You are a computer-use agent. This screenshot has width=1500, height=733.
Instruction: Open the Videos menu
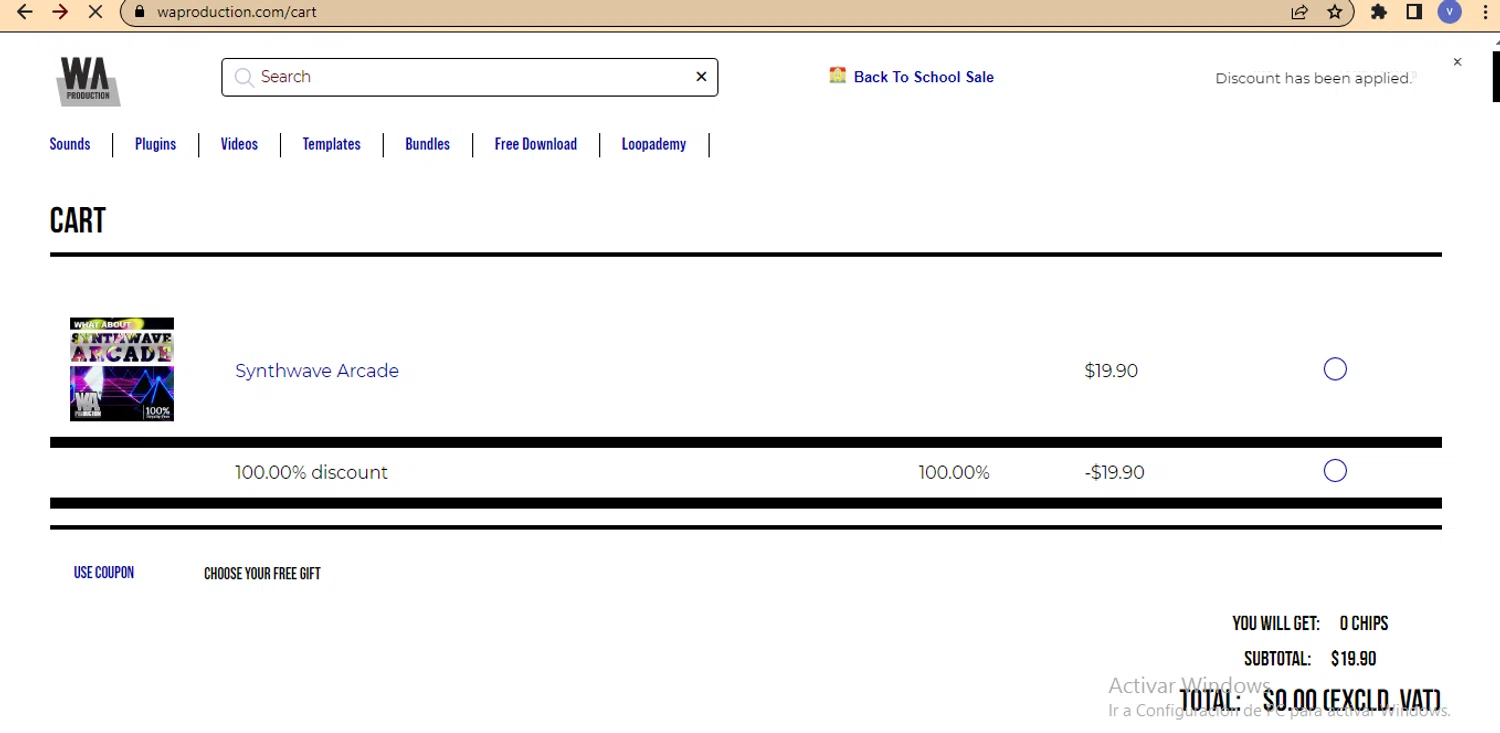pos(239,144)
